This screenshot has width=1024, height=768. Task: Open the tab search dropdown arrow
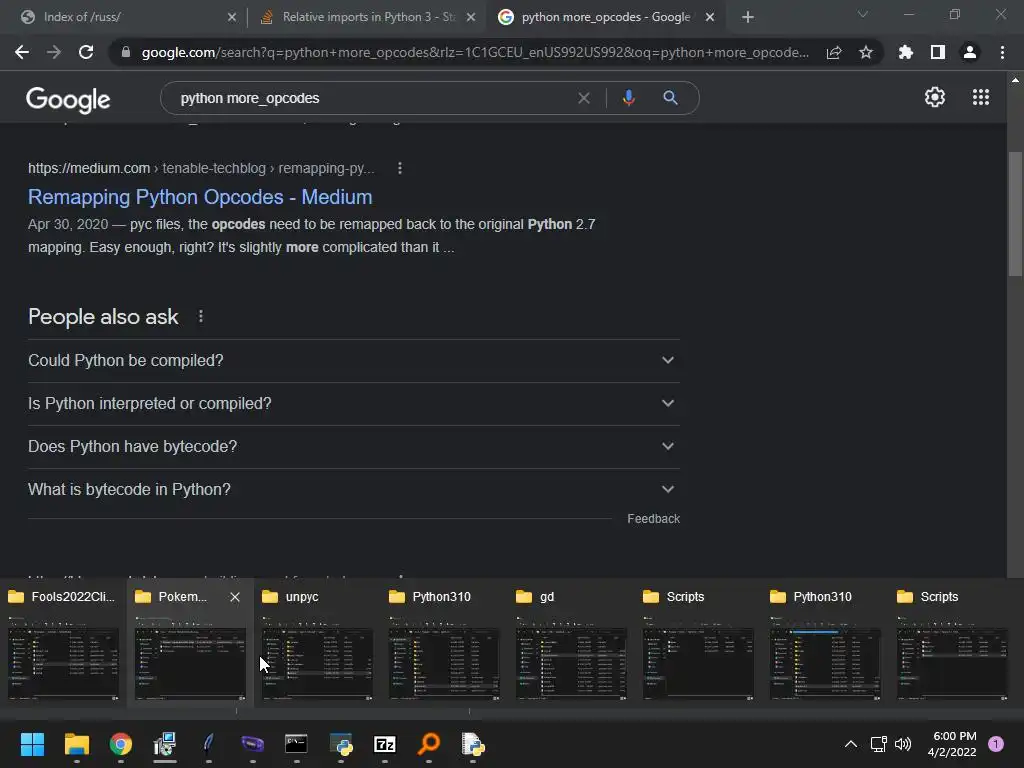863,14
